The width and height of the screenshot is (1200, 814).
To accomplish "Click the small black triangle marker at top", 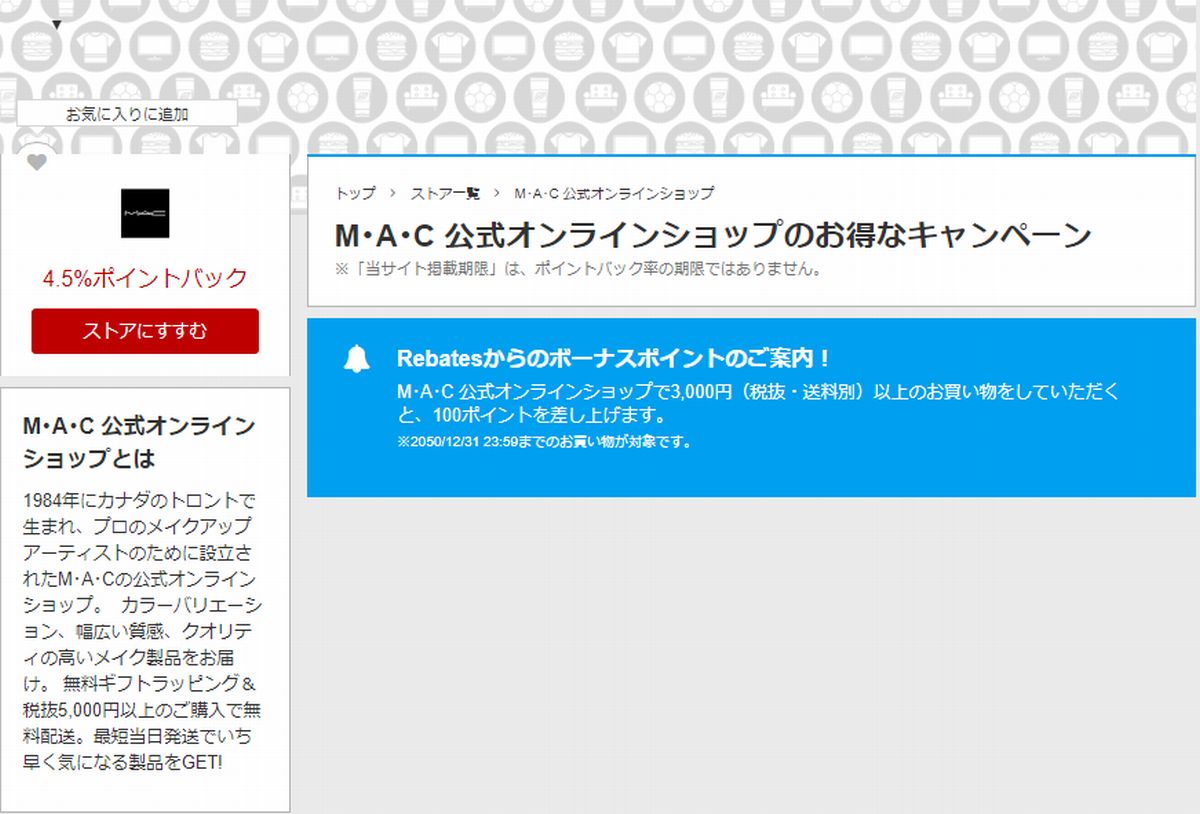I will coord(57,25).
